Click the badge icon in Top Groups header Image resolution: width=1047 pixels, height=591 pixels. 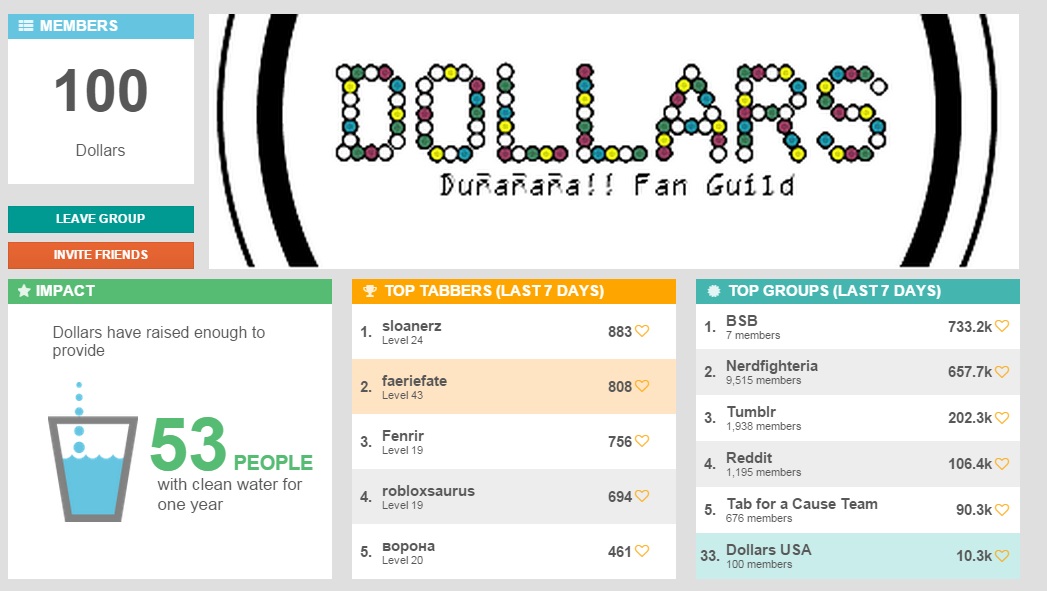tap(714, 290)
